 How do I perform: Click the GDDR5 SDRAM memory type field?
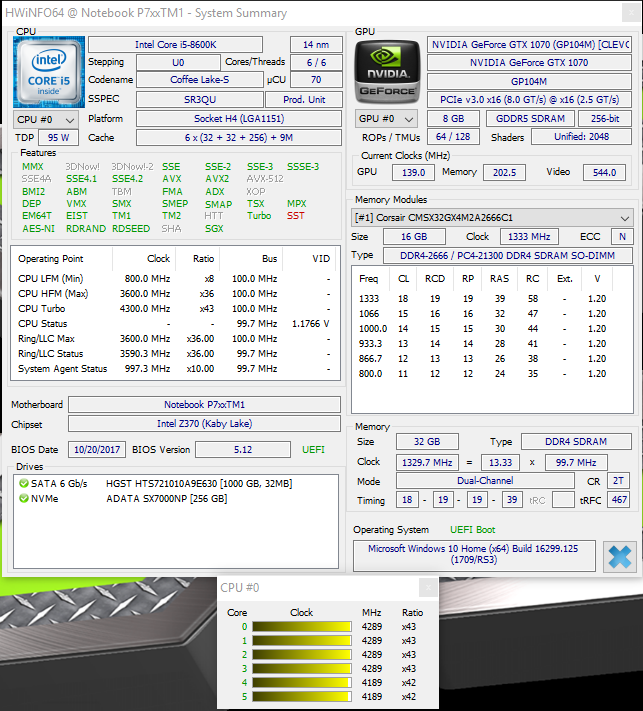pyautogui.click(x=531, y=119)
